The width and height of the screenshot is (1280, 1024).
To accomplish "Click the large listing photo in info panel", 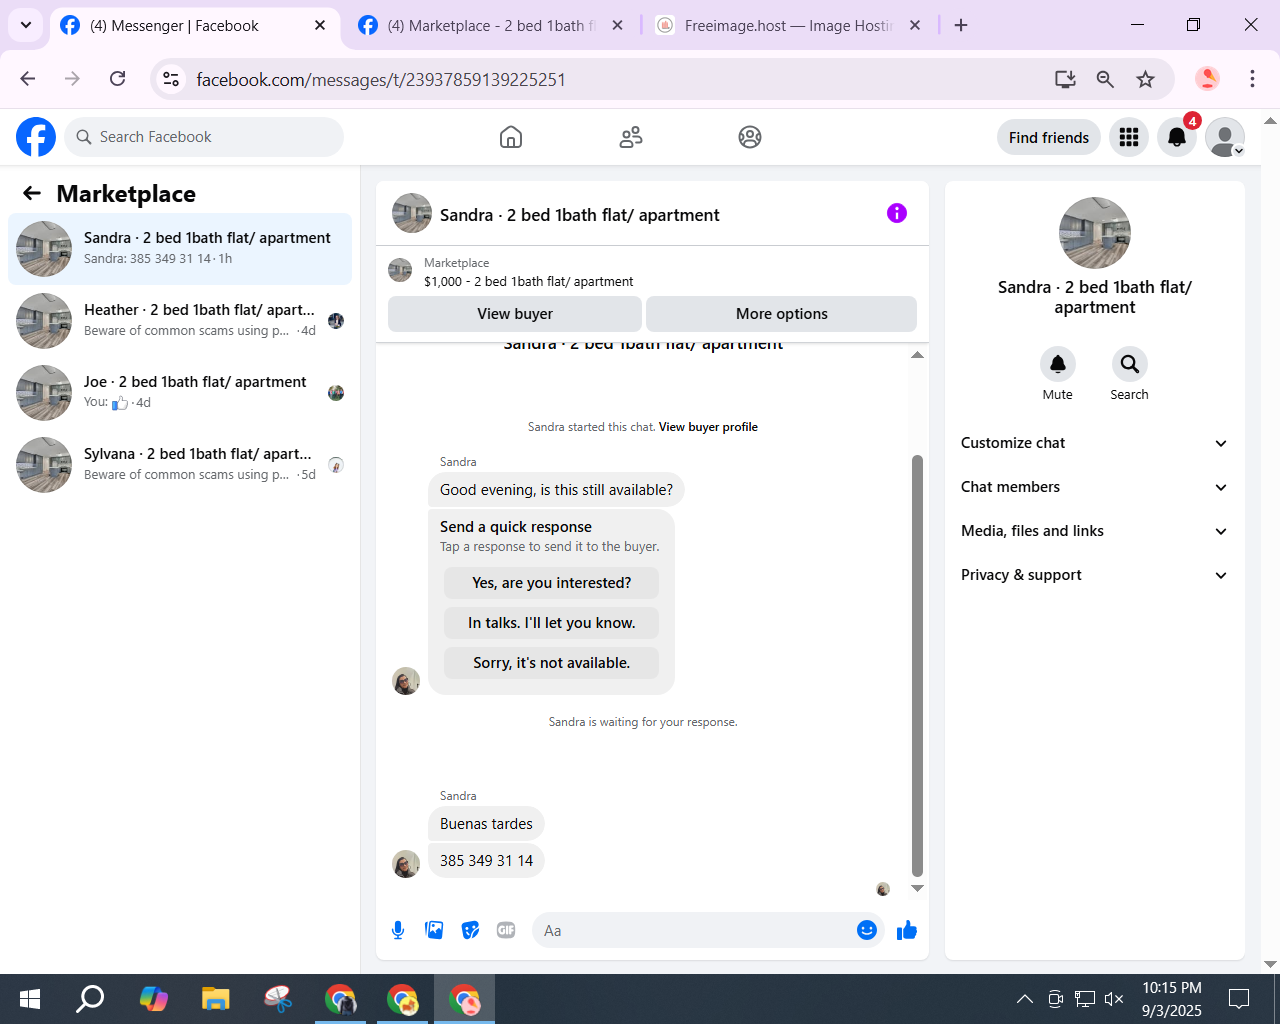I will pyautogui.click(x=1095, y=233).
